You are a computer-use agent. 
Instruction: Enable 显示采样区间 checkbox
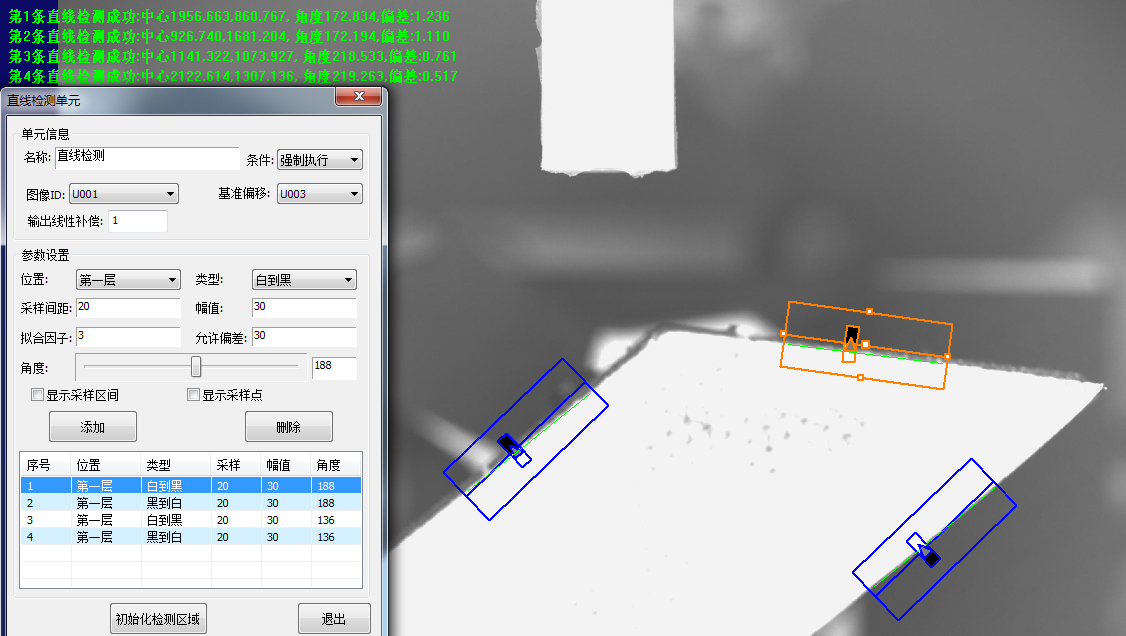coord(38,395)
